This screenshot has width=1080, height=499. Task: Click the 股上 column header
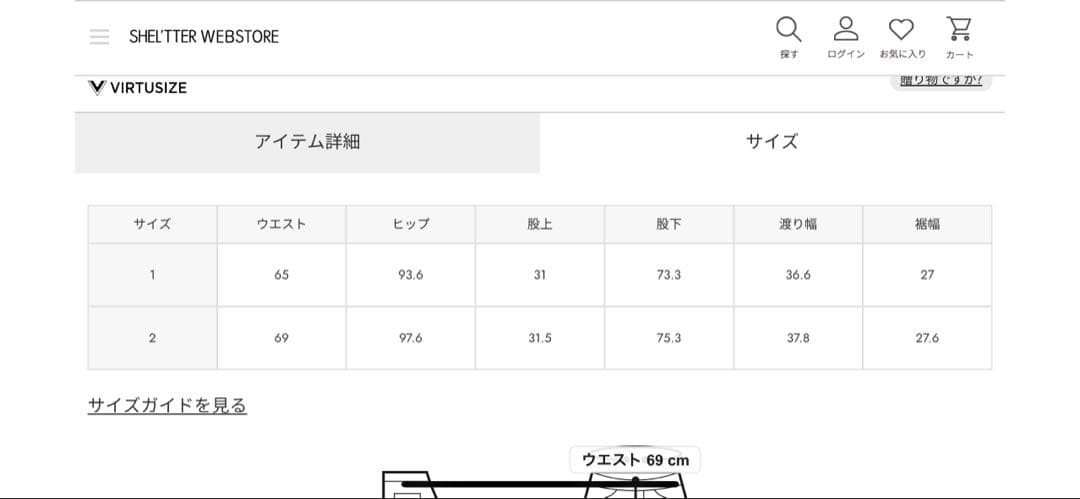[x=540, y=224]
